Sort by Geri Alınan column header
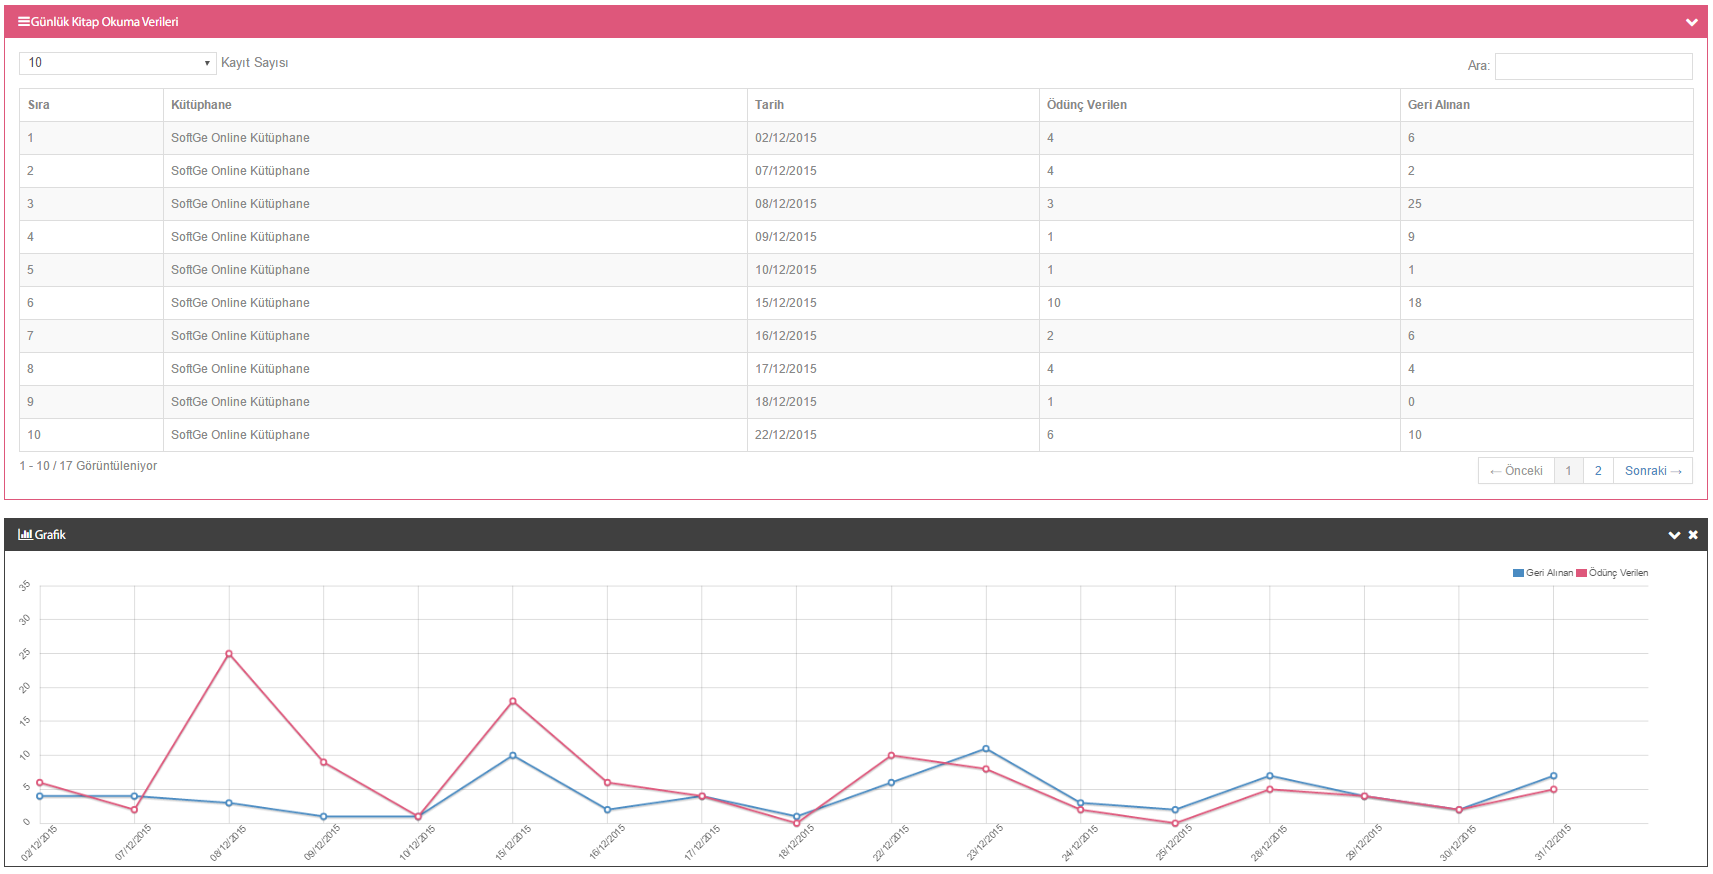Screen dimensions: 1713x874 (1546, 105)
